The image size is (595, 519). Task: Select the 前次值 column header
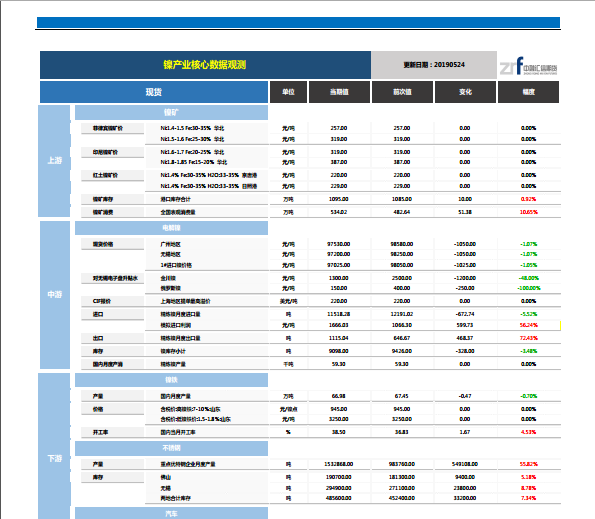(402, 92)
